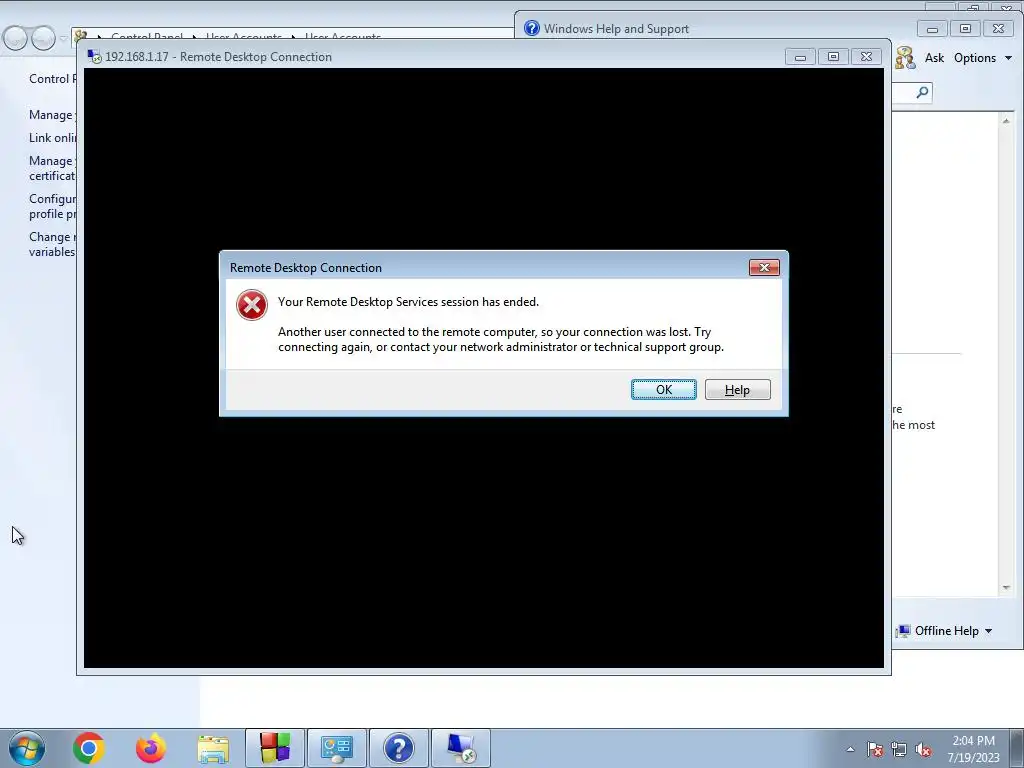Open Windows Explorer from the taskbar
The width and height of the screenshot is (1024, 768).
coord(213,748)
